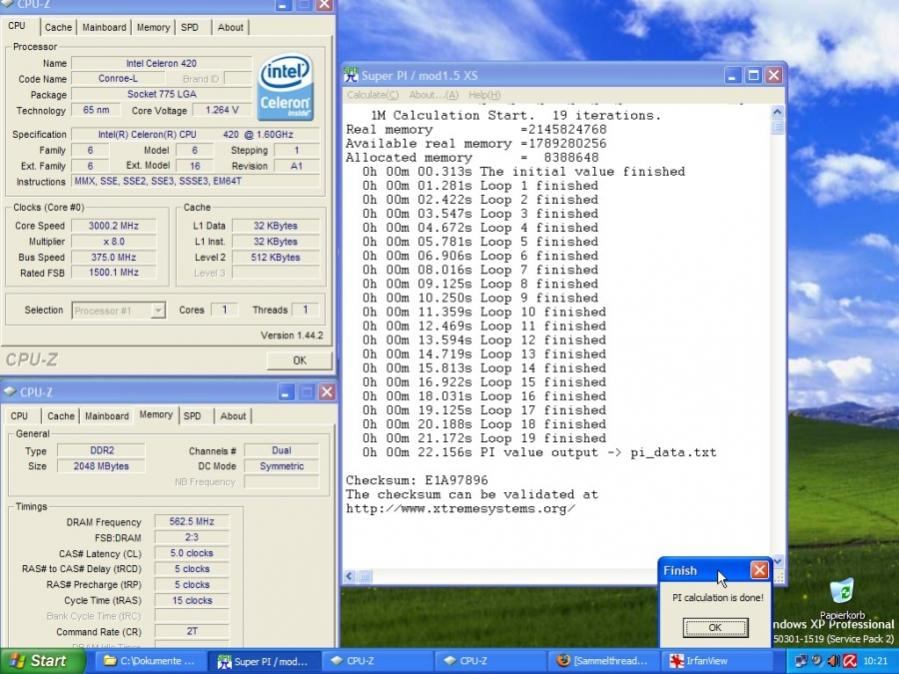Click the Channels value Dual

(x=282, y=450)
